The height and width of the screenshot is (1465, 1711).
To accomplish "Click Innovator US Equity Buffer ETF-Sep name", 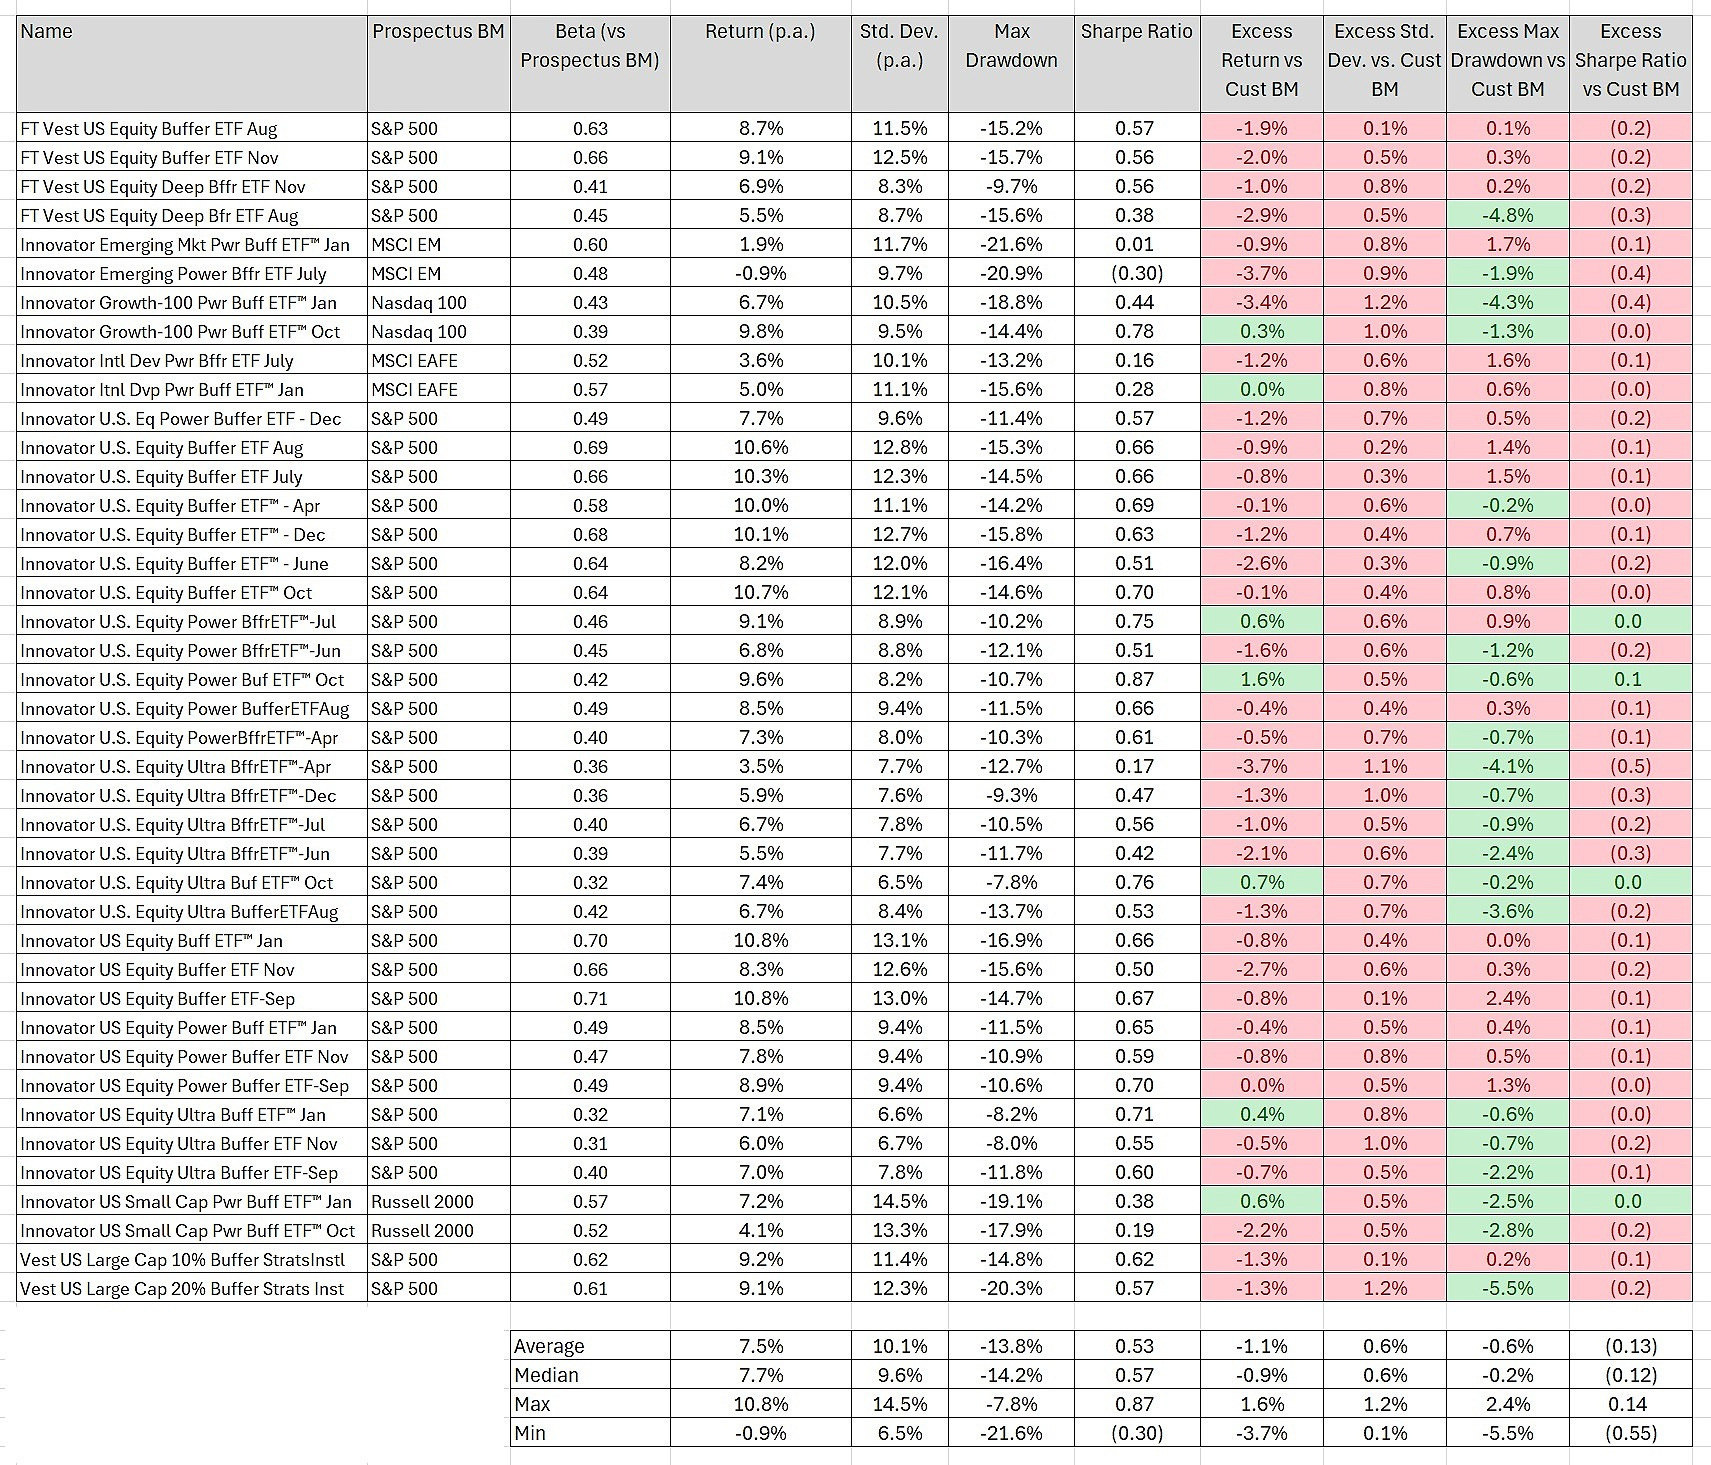I will coord(192,998).
